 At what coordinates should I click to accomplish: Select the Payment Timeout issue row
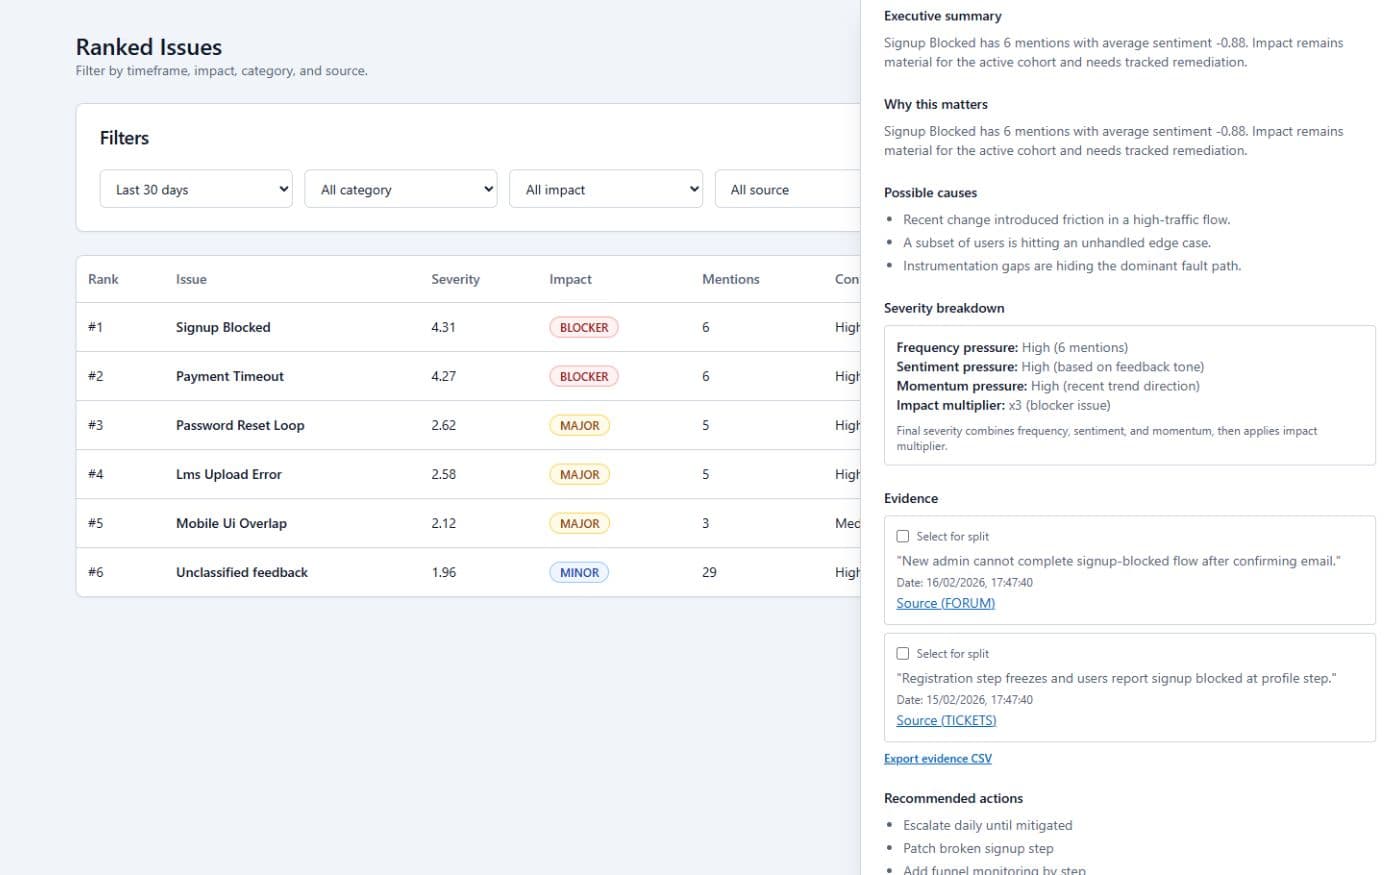(229, 376)
